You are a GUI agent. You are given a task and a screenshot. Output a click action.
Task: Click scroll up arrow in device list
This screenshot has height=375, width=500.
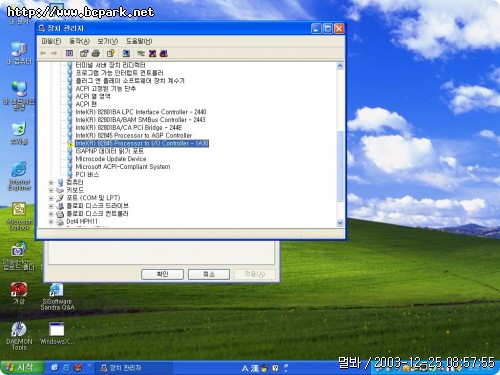click(x=340, y=66)
